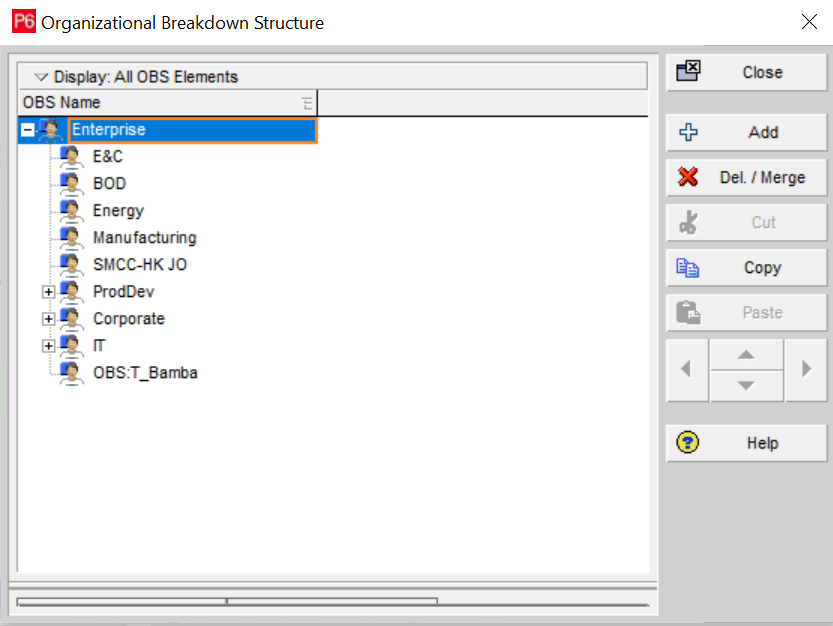Move element up with up arrow

tap(746, 355)
